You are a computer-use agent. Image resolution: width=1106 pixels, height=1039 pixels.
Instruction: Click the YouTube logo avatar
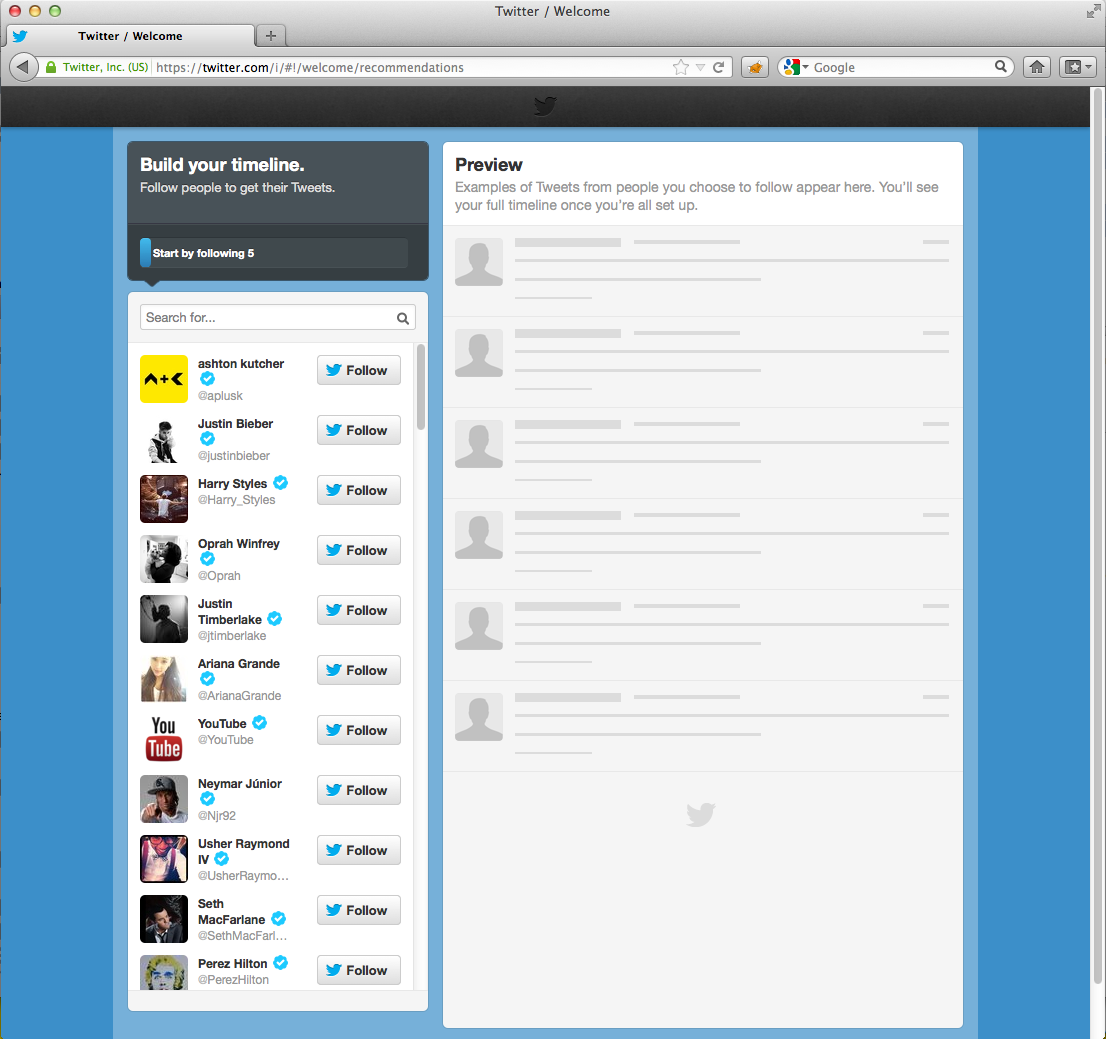pos(164,739)
